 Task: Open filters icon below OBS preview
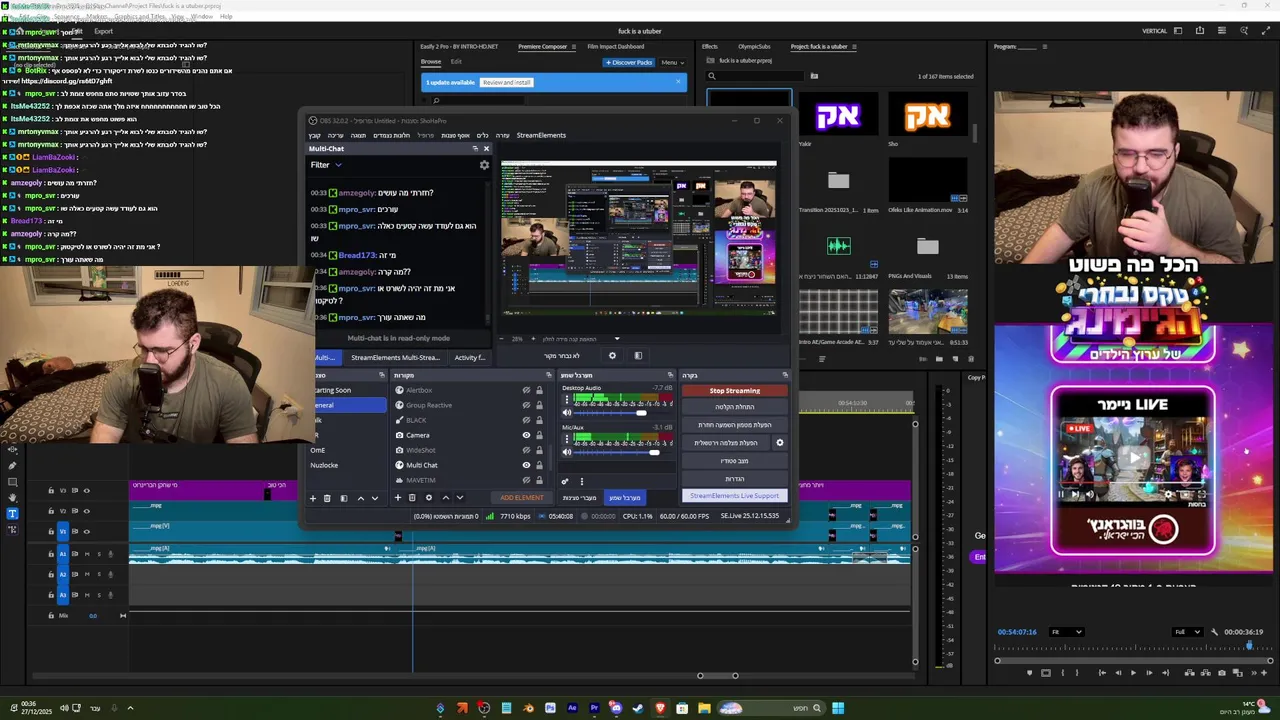pyautogui.click(x=638, y=355)
